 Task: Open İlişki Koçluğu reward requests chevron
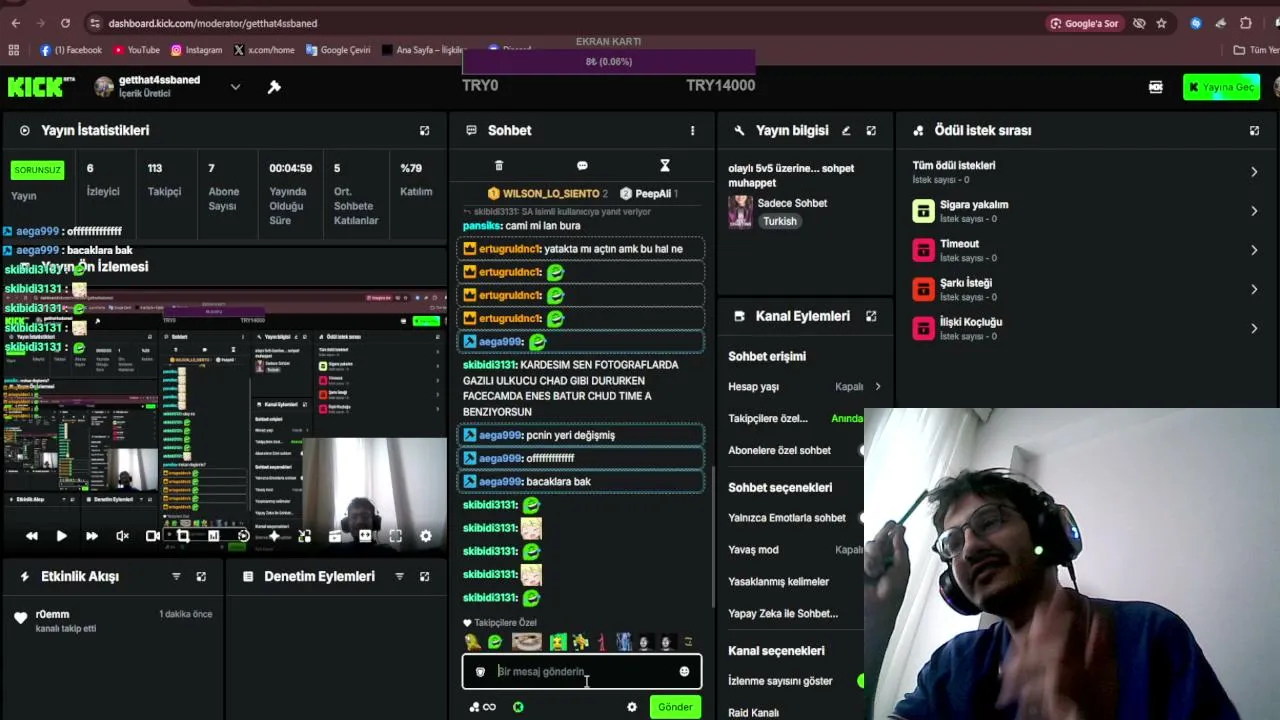click(1254, 328)
